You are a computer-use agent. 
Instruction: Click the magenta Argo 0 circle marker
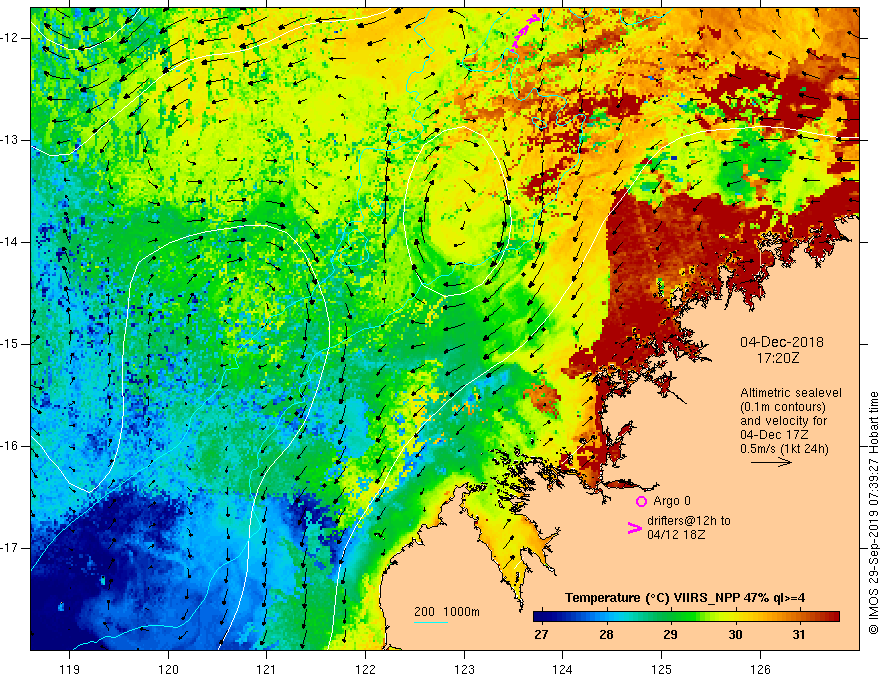point(641,501)
